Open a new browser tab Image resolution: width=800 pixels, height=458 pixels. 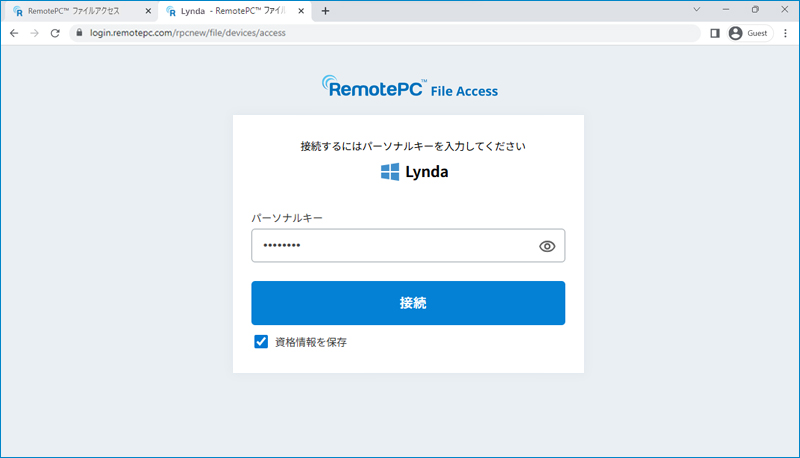(x=325, y=11)
